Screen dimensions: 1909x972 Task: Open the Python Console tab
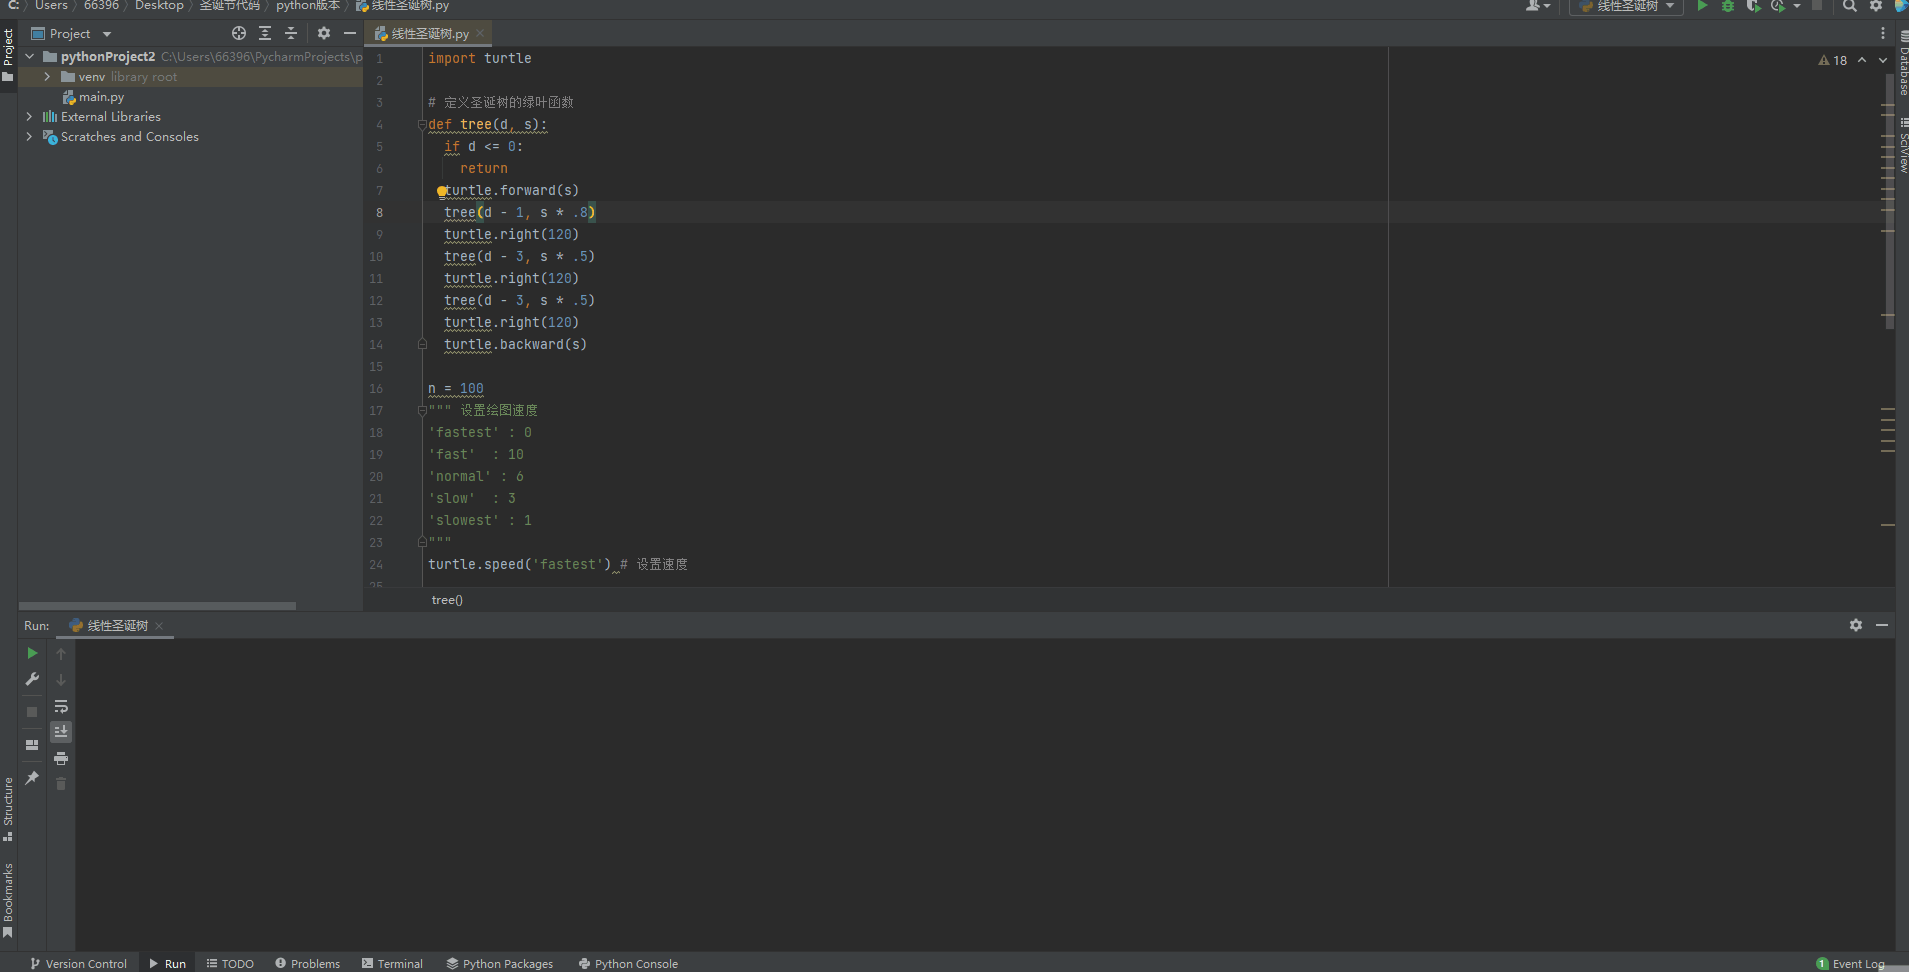(628, 964)
